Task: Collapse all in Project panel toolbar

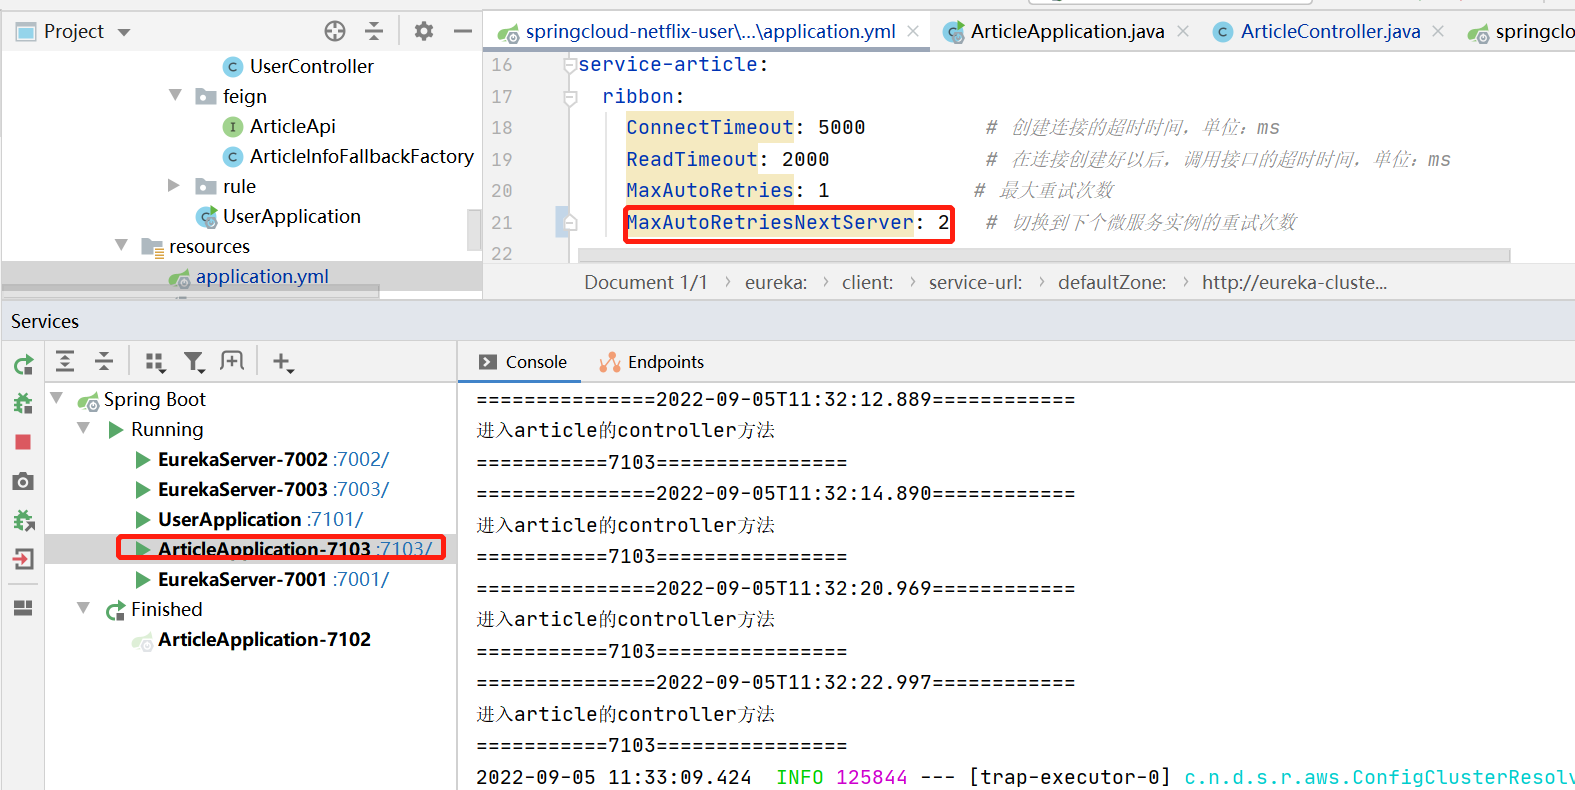Action: point(374,31)
